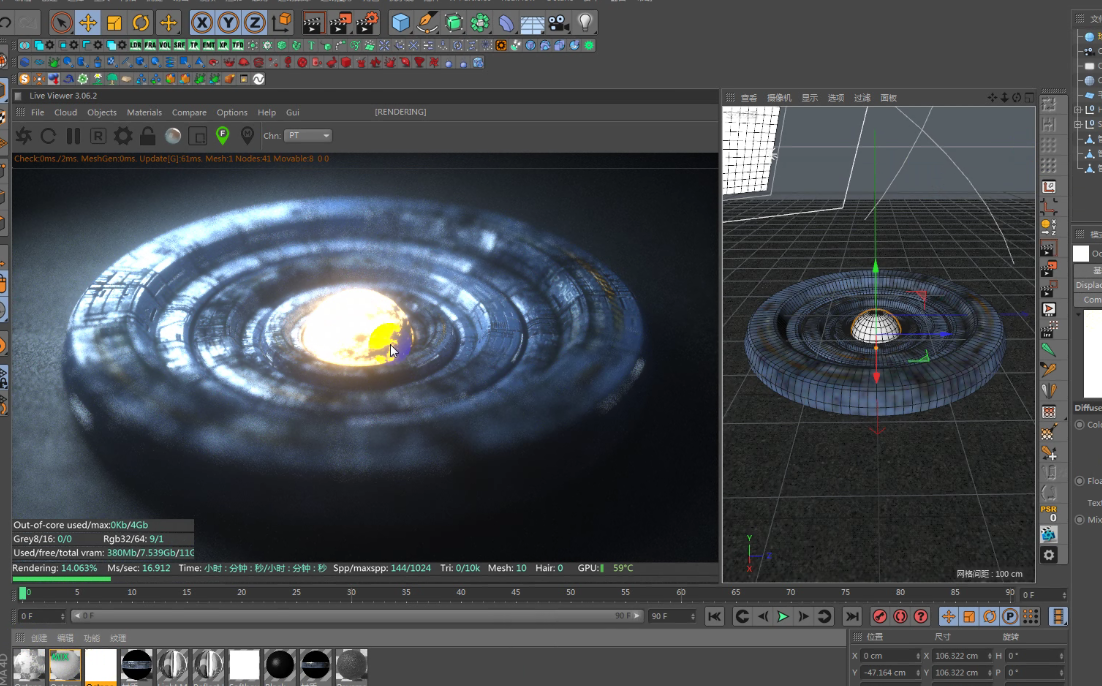Image resolution: width=1102 pixels, height=686 pixels.
Task: Select the material picker pin tool
Action: pyautogui.click(x=249, y=136)
